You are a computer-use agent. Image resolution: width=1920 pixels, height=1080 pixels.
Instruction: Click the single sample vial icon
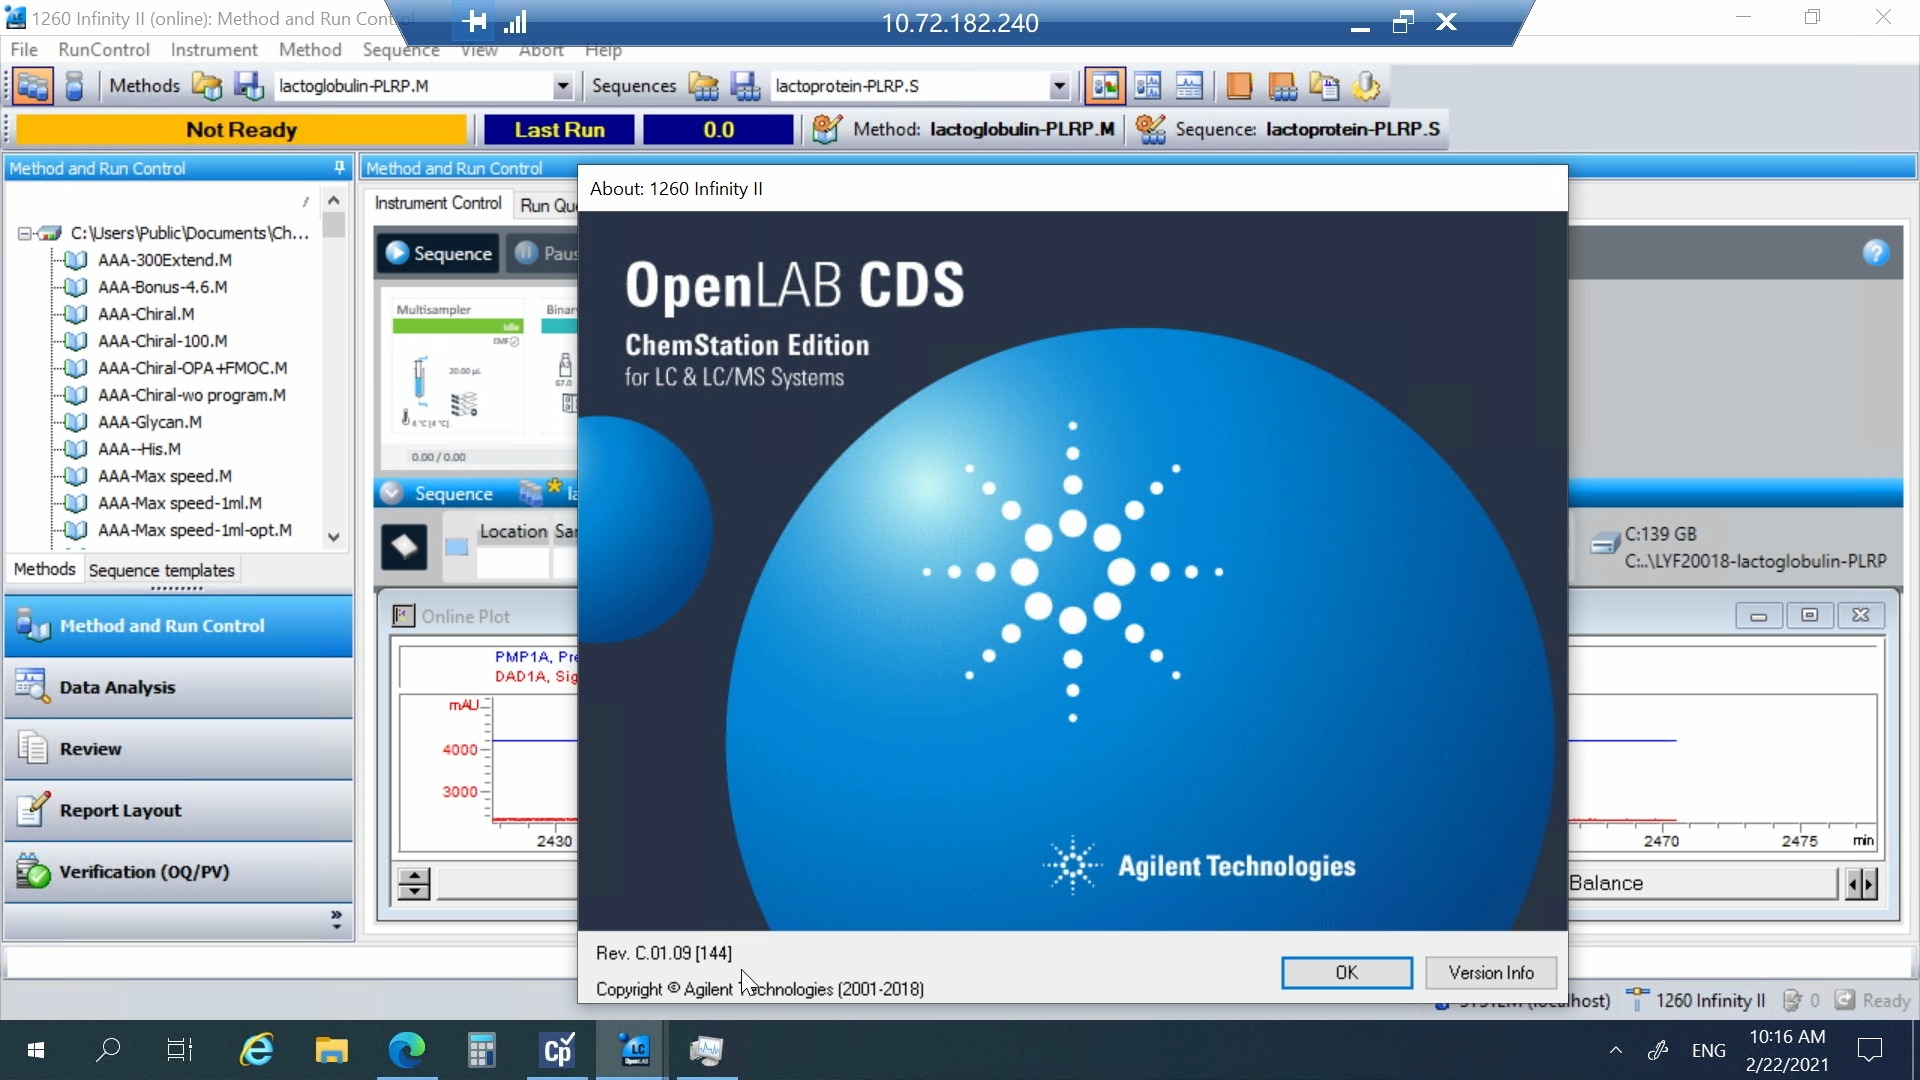[74, 86]
